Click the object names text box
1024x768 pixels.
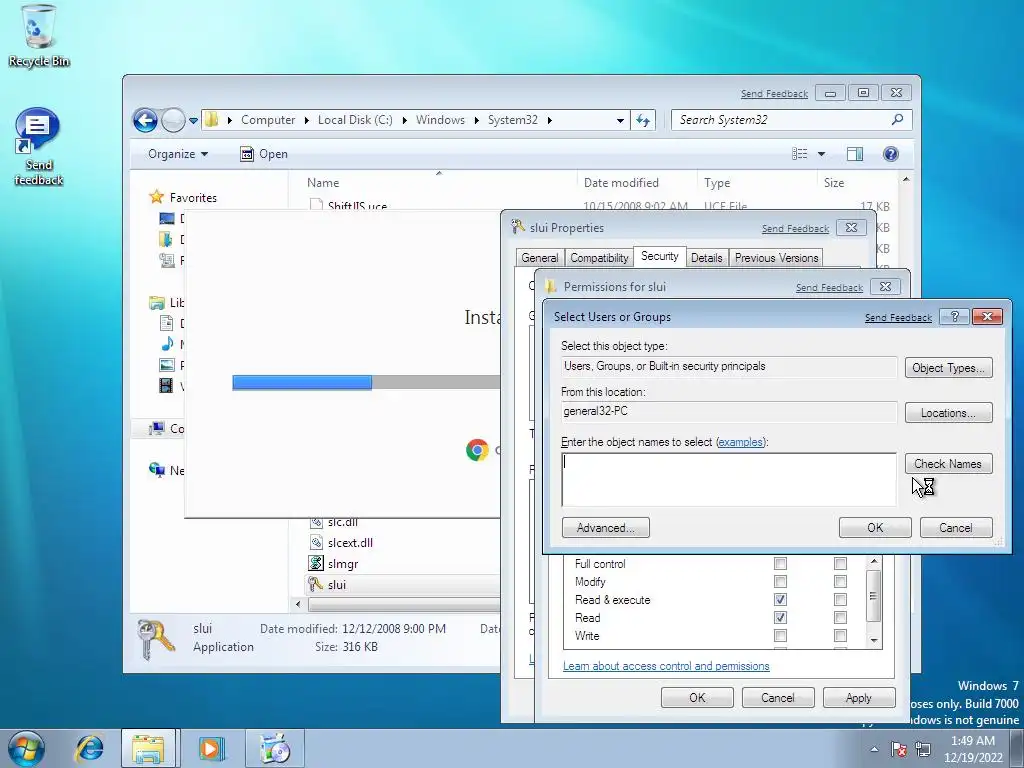point(729,480)
